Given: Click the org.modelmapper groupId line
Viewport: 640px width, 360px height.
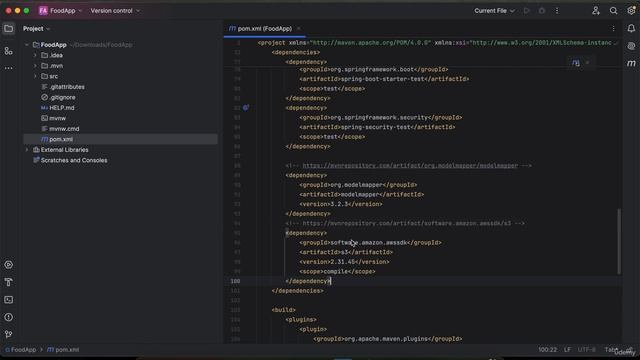Looking at the screenshot, I should click(x=358, y=184).
